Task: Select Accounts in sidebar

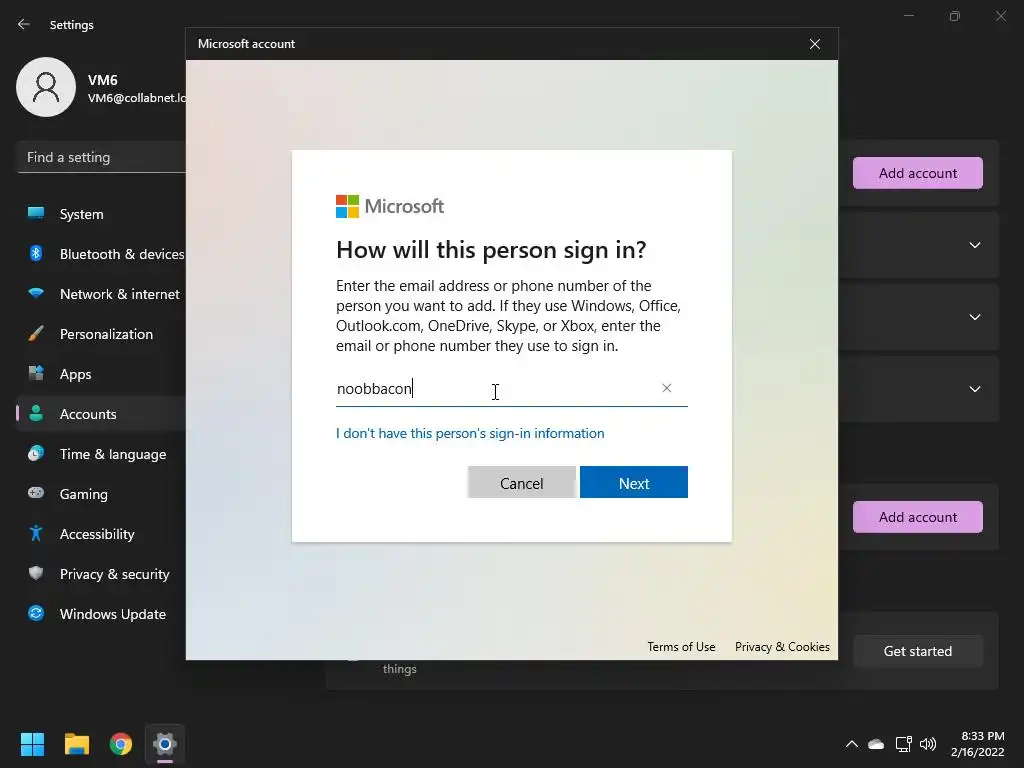Action: point(101,414)
